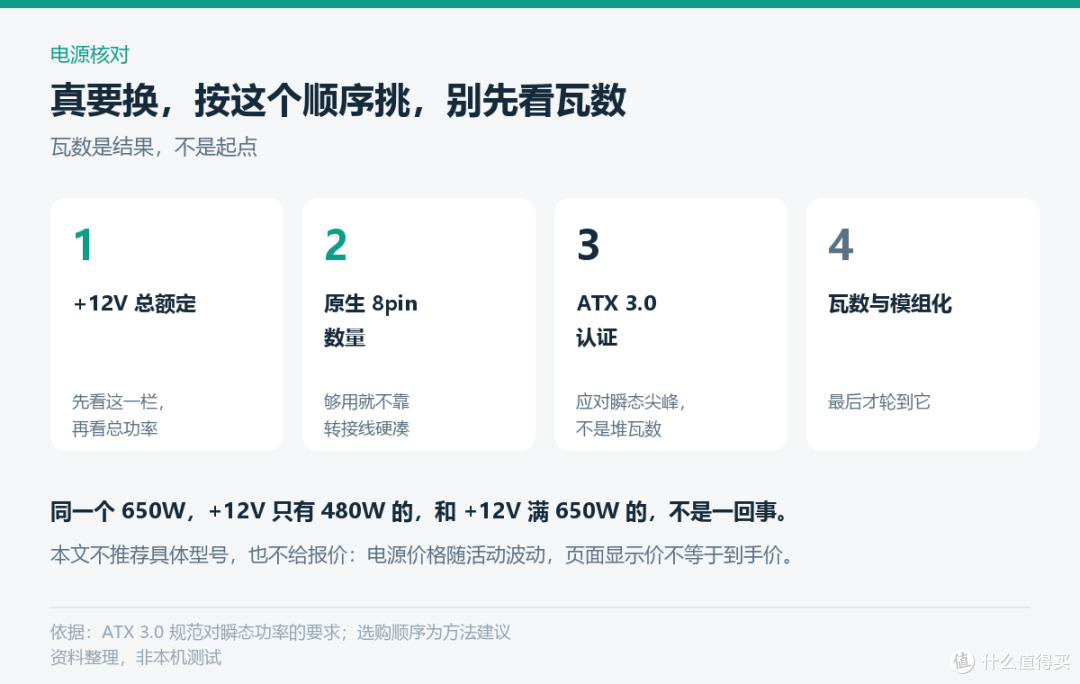Viewport: 1080px width, 684px height.
Task: Click the text '最后才轮到它'
Action: coord(879,402)
